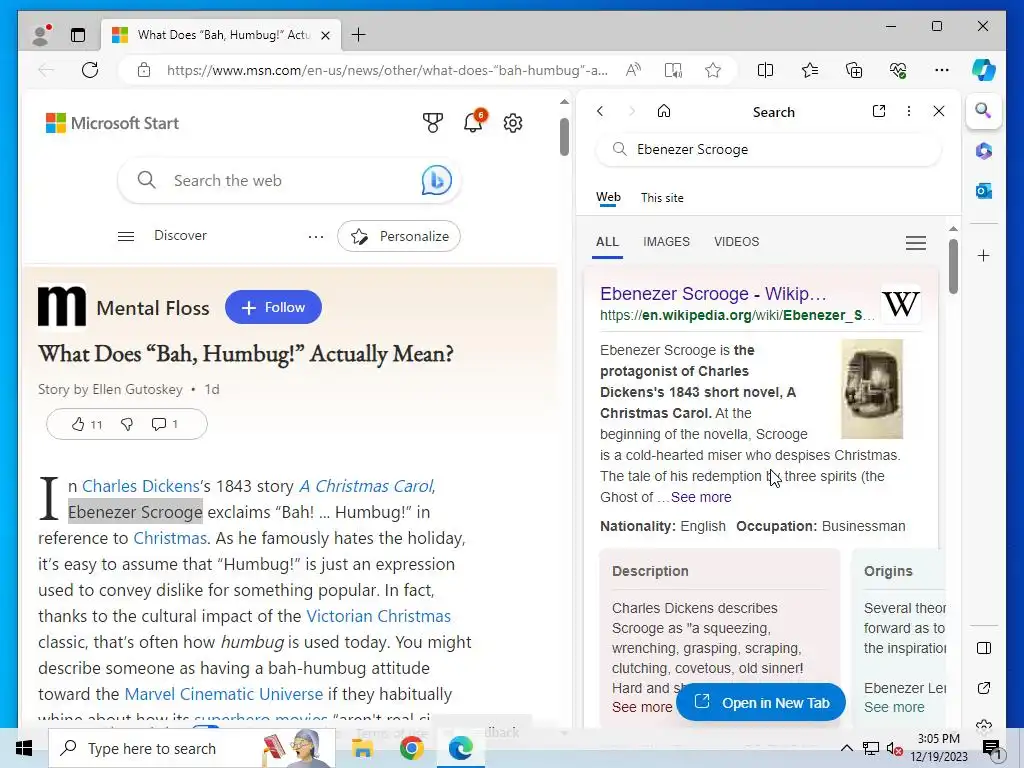Viewport: 1024px width, 768px height.
Task: Select Search icon in Edge sidebar
Action: [984, 111]
